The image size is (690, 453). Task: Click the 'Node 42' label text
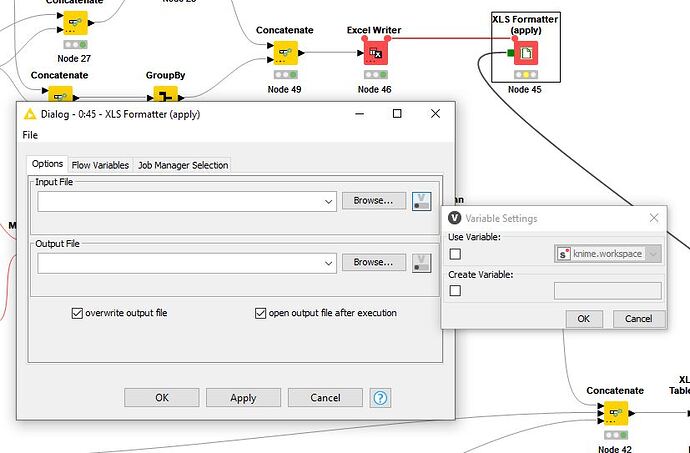coord(614,449)
